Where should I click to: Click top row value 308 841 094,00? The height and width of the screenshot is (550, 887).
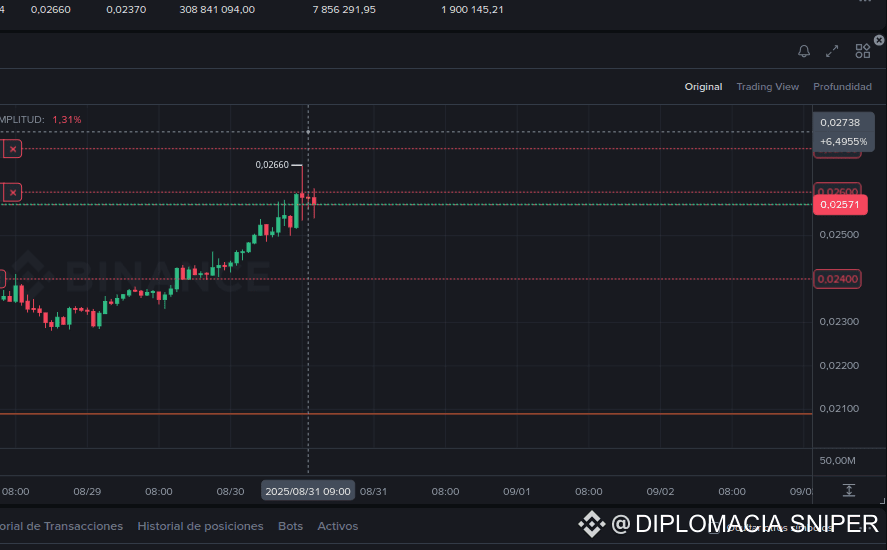point(217,10)
